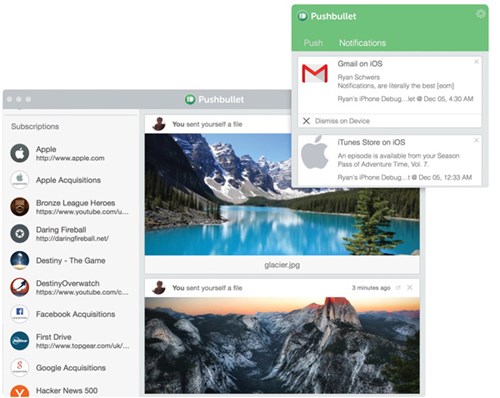Open the http://www.apple.com link
The image size is (500, 398).
point(70,158)
